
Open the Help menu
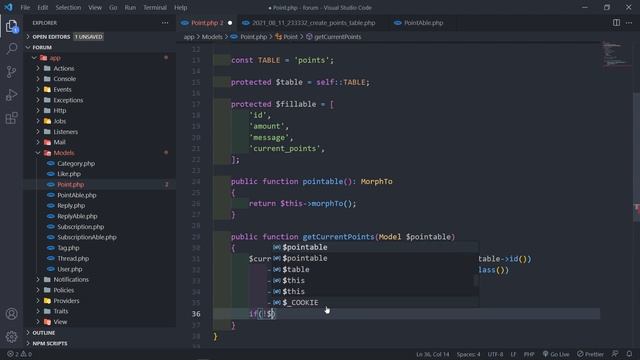coord(180,7)
